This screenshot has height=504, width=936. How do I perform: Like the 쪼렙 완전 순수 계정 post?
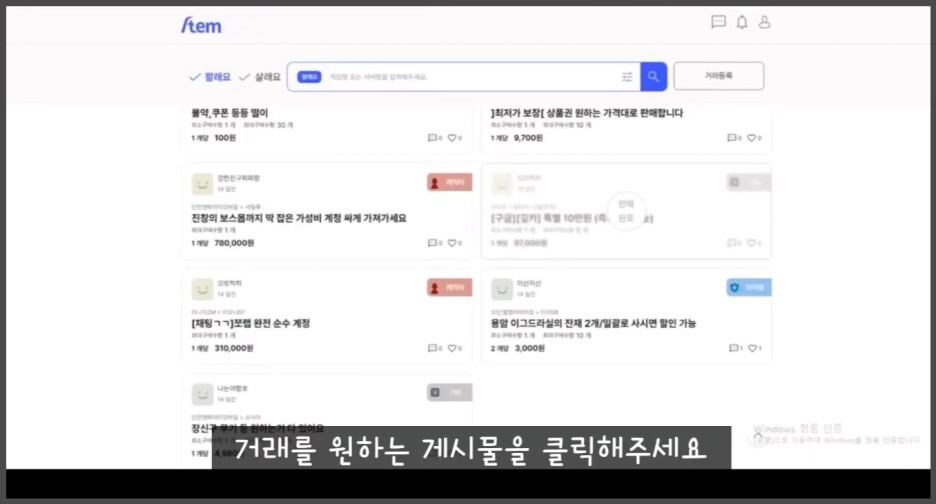[x=452, y=348]
